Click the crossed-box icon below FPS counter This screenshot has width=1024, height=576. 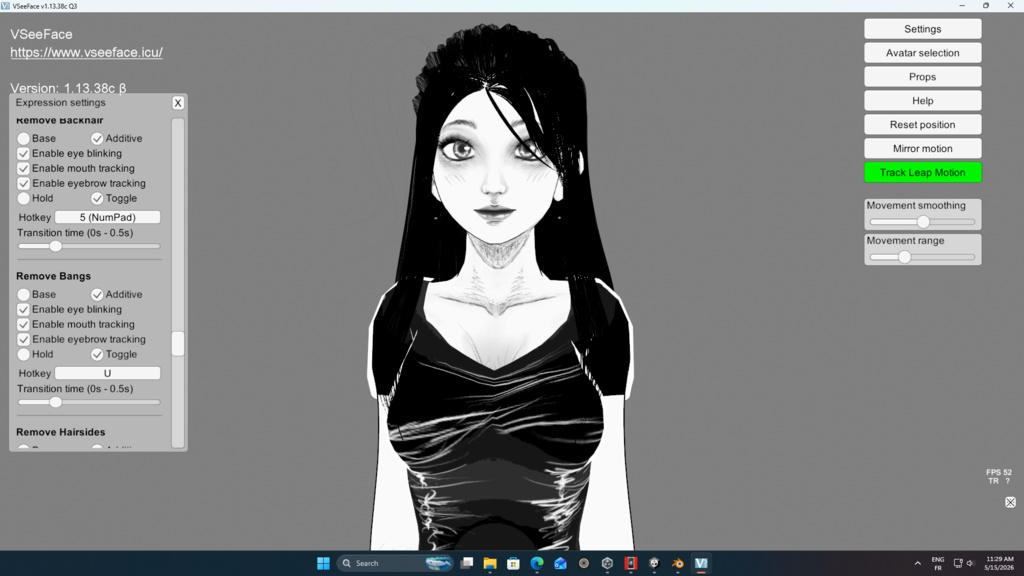pyautogui.click(x=1010, y=502)
